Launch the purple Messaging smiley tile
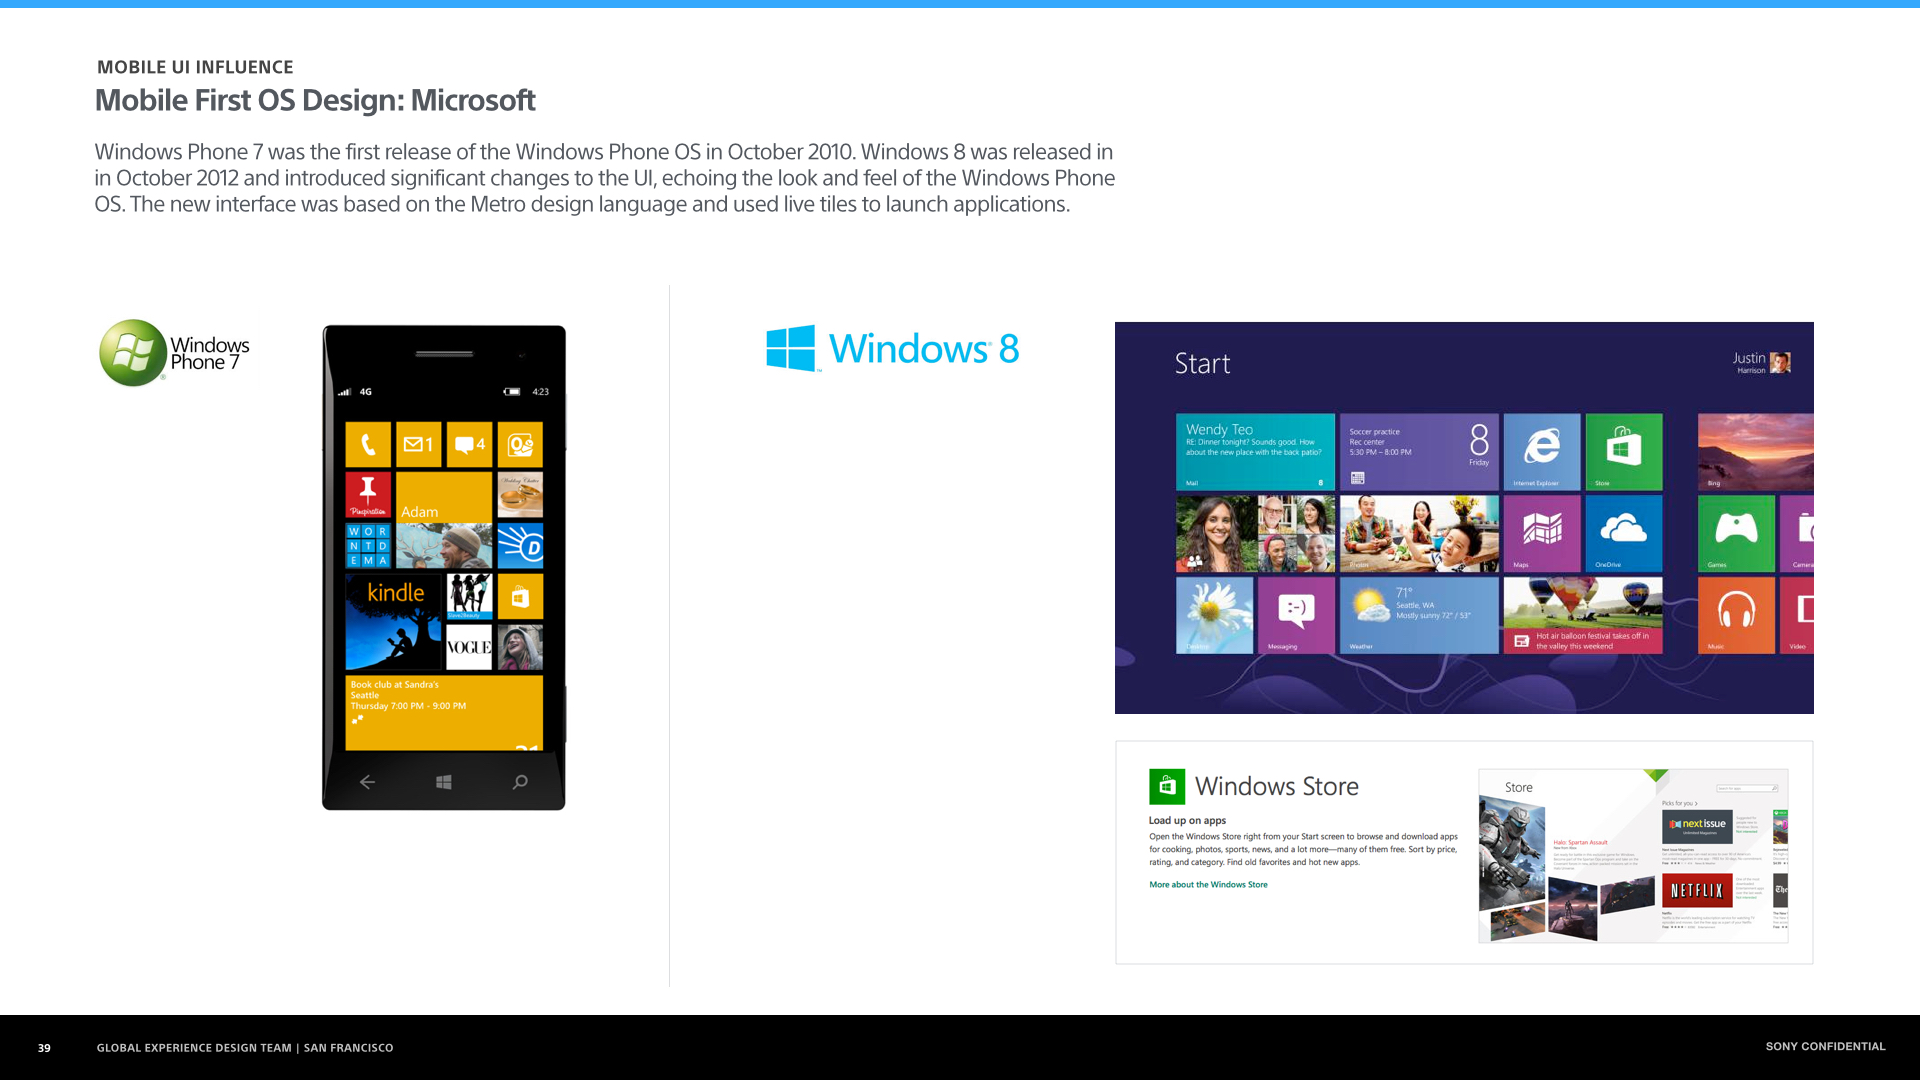1920x1080 pixels. click(1296, 616)
